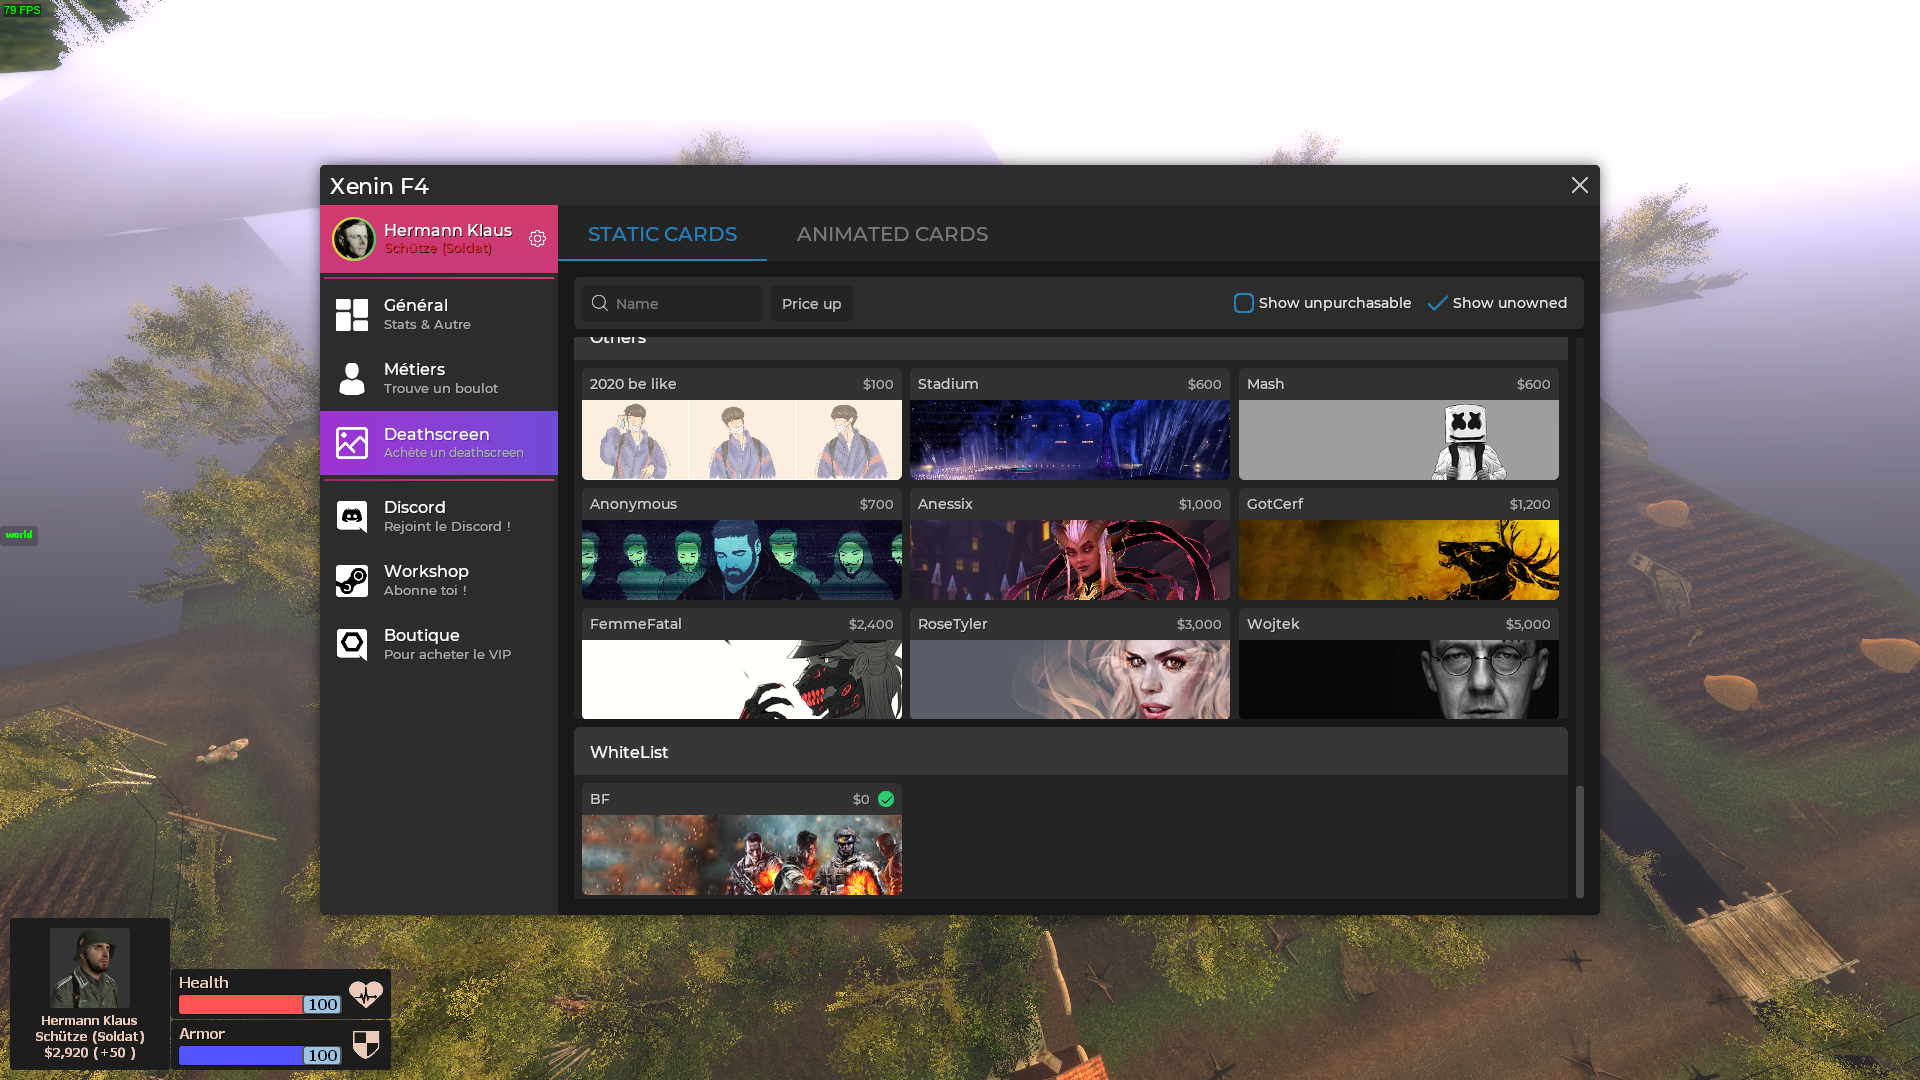Click the green world label
The height and width of the screenshot is (1080, 1920).
19,535
